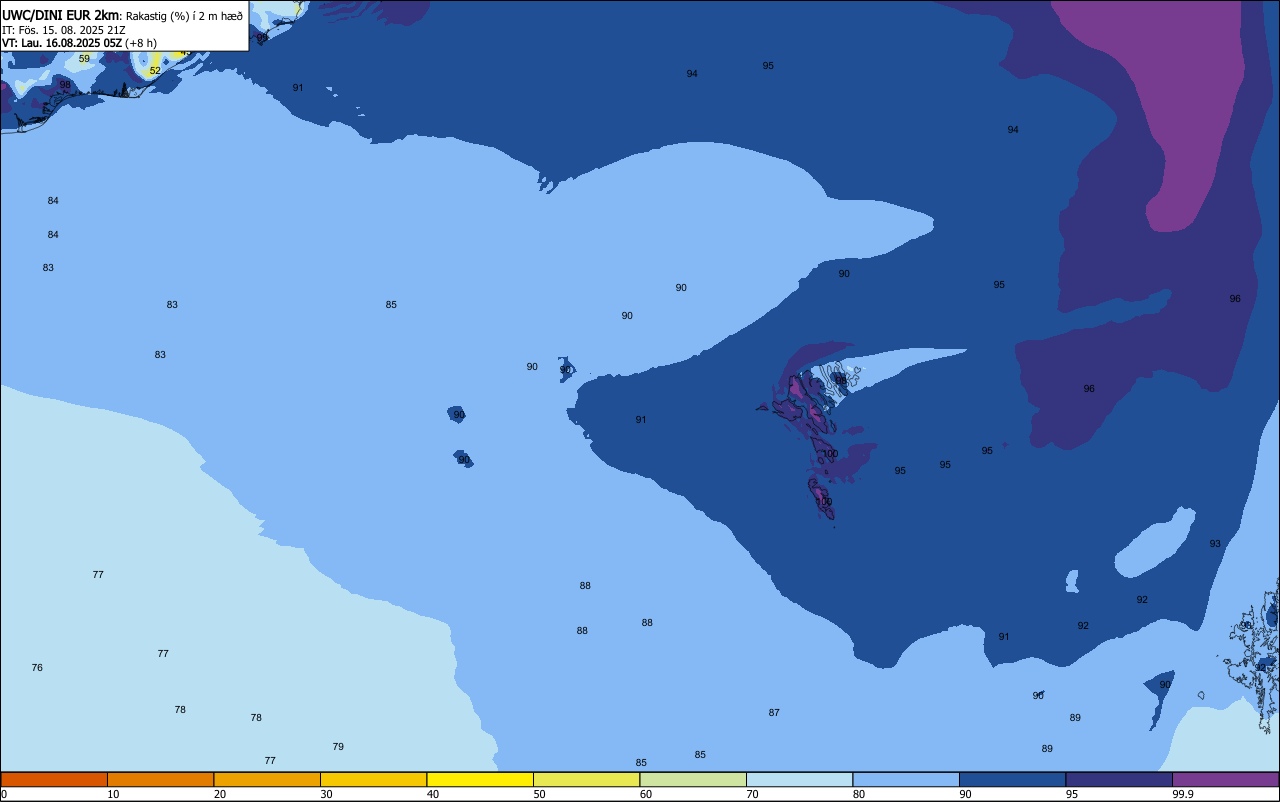Viewport: 1280px width, 802px height.
Task: Click the humidity value 93 on the map
Action: pyautogui.click(x=1215, y=544)
